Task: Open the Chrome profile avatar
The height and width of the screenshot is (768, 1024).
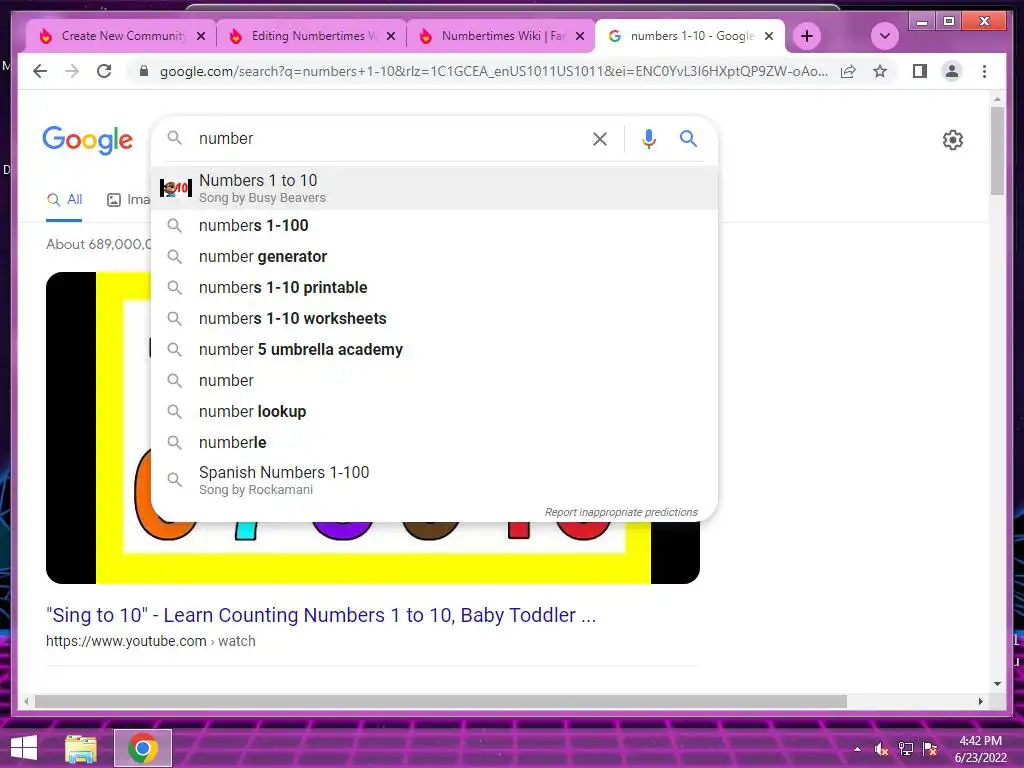Action: tap(952, 71)
